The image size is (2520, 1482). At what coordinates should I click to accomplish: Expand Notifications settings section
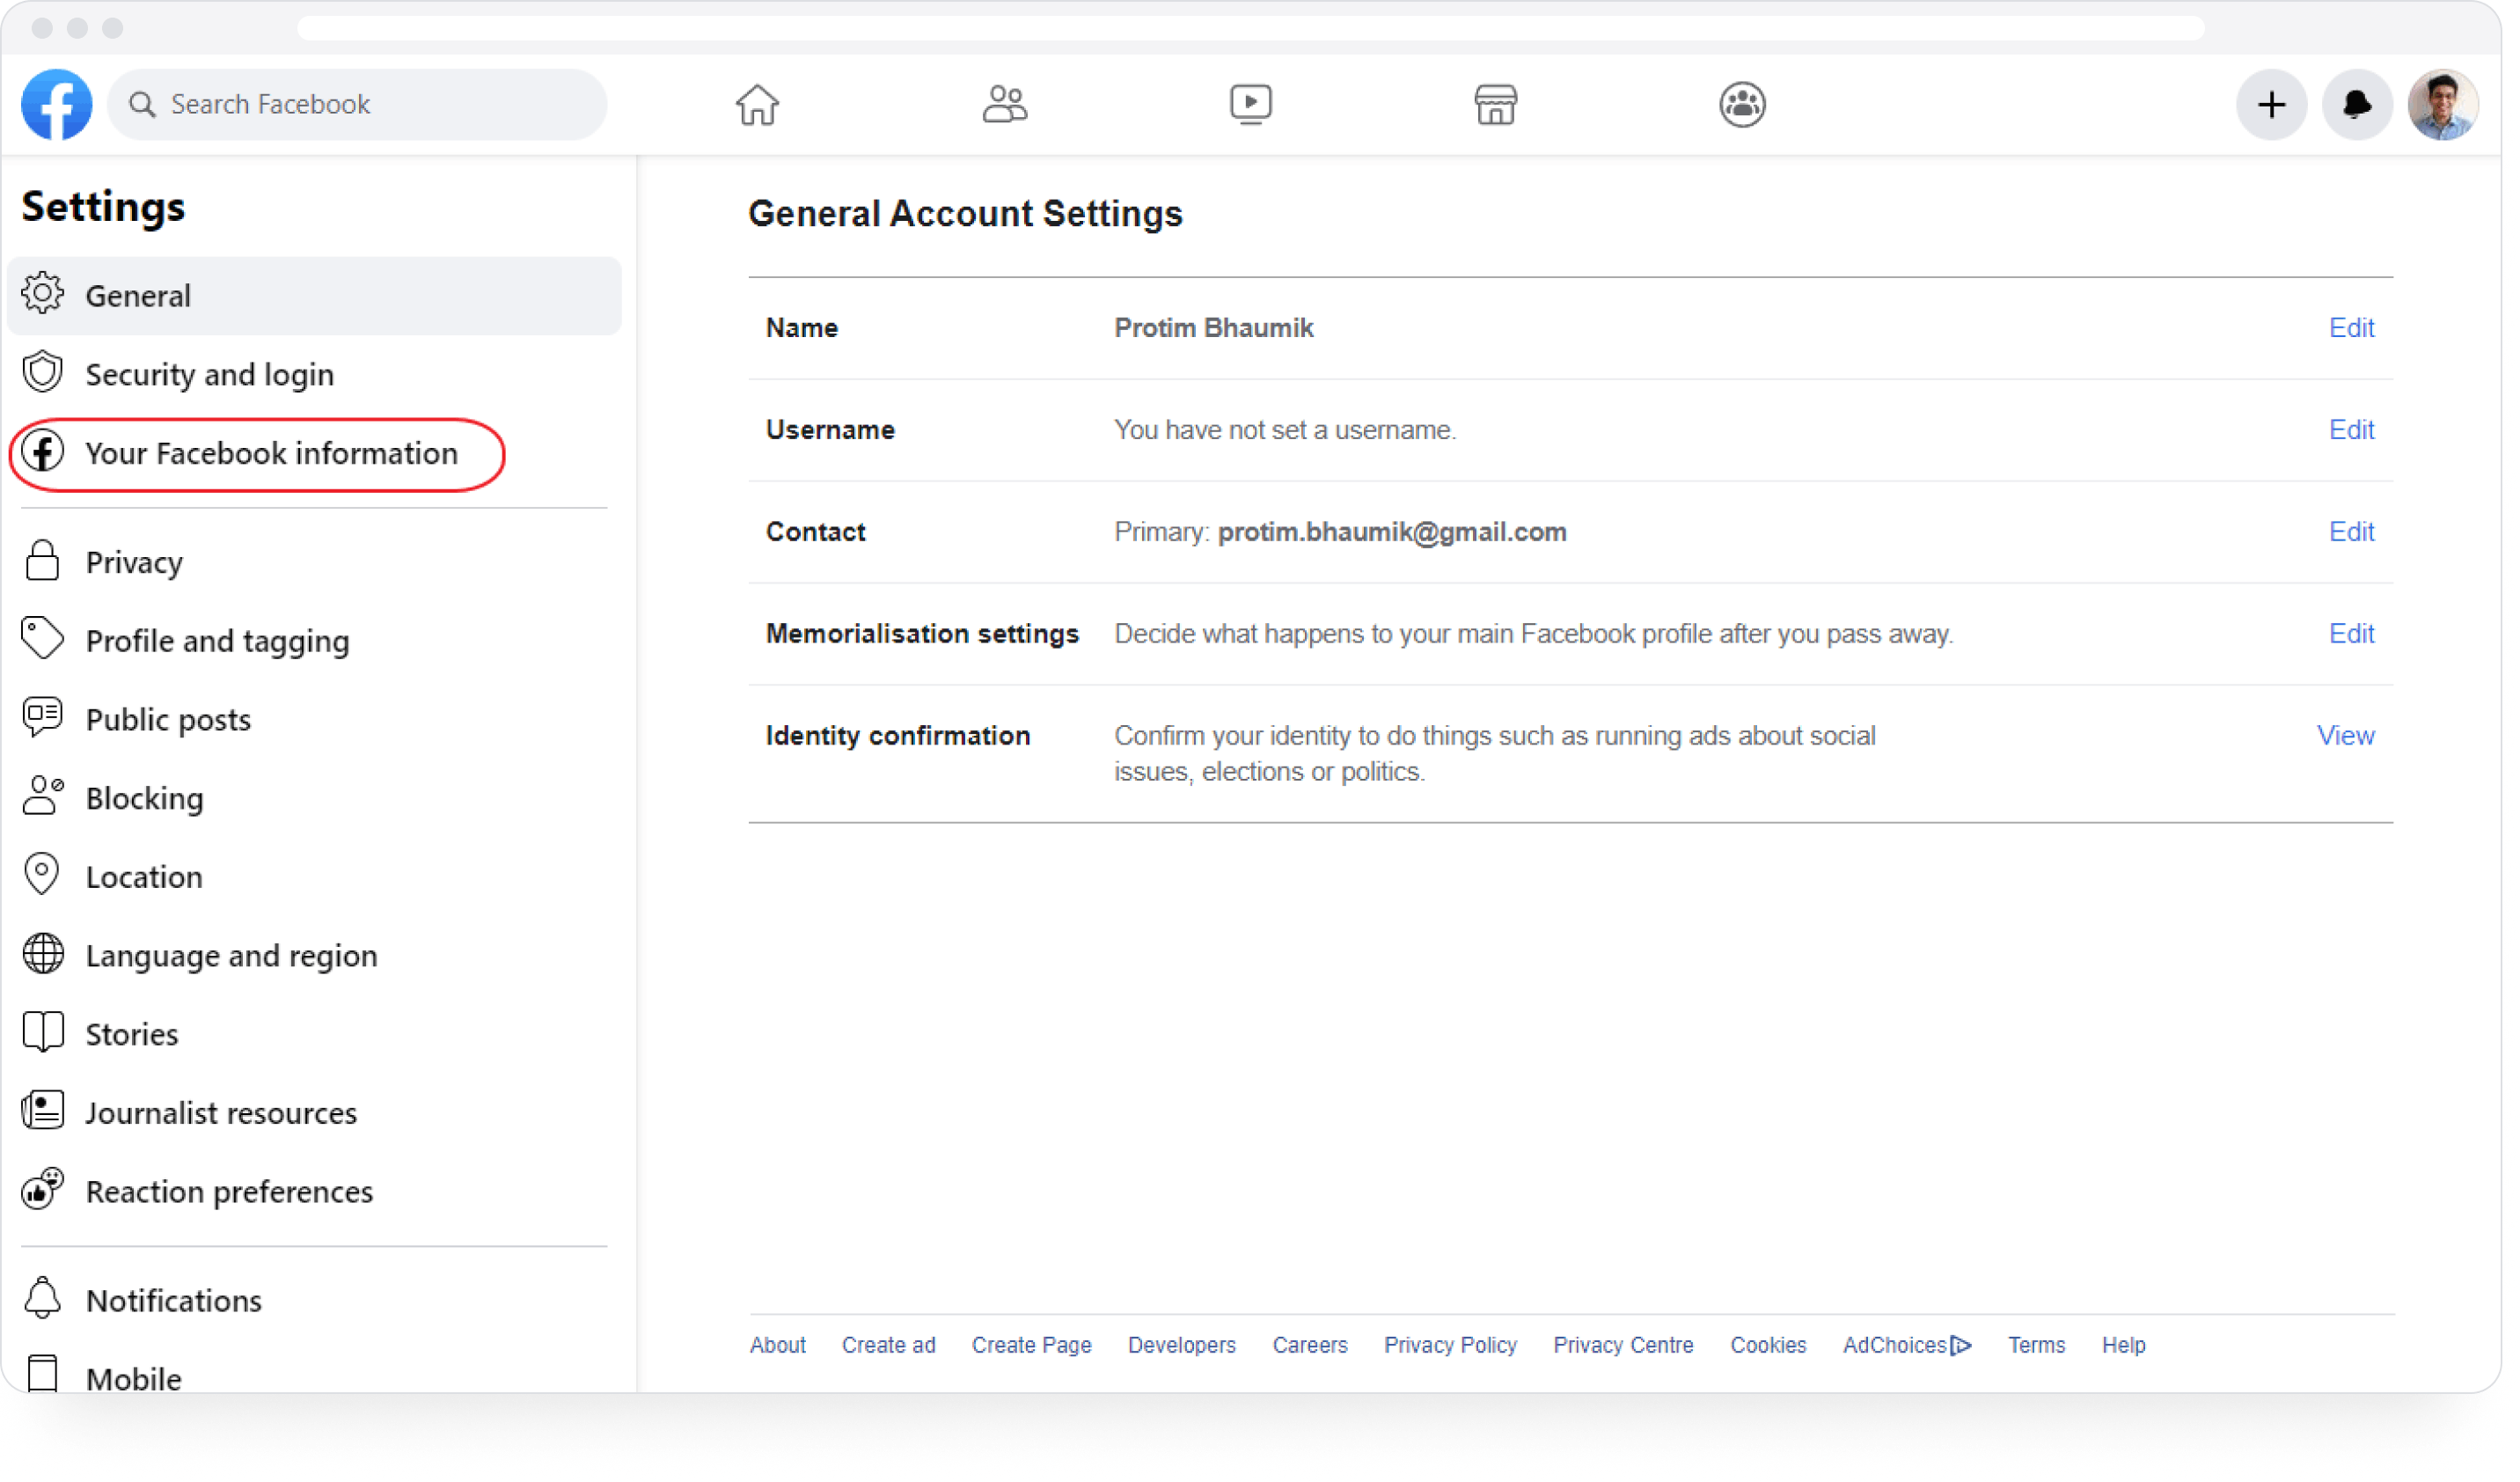171,1299
